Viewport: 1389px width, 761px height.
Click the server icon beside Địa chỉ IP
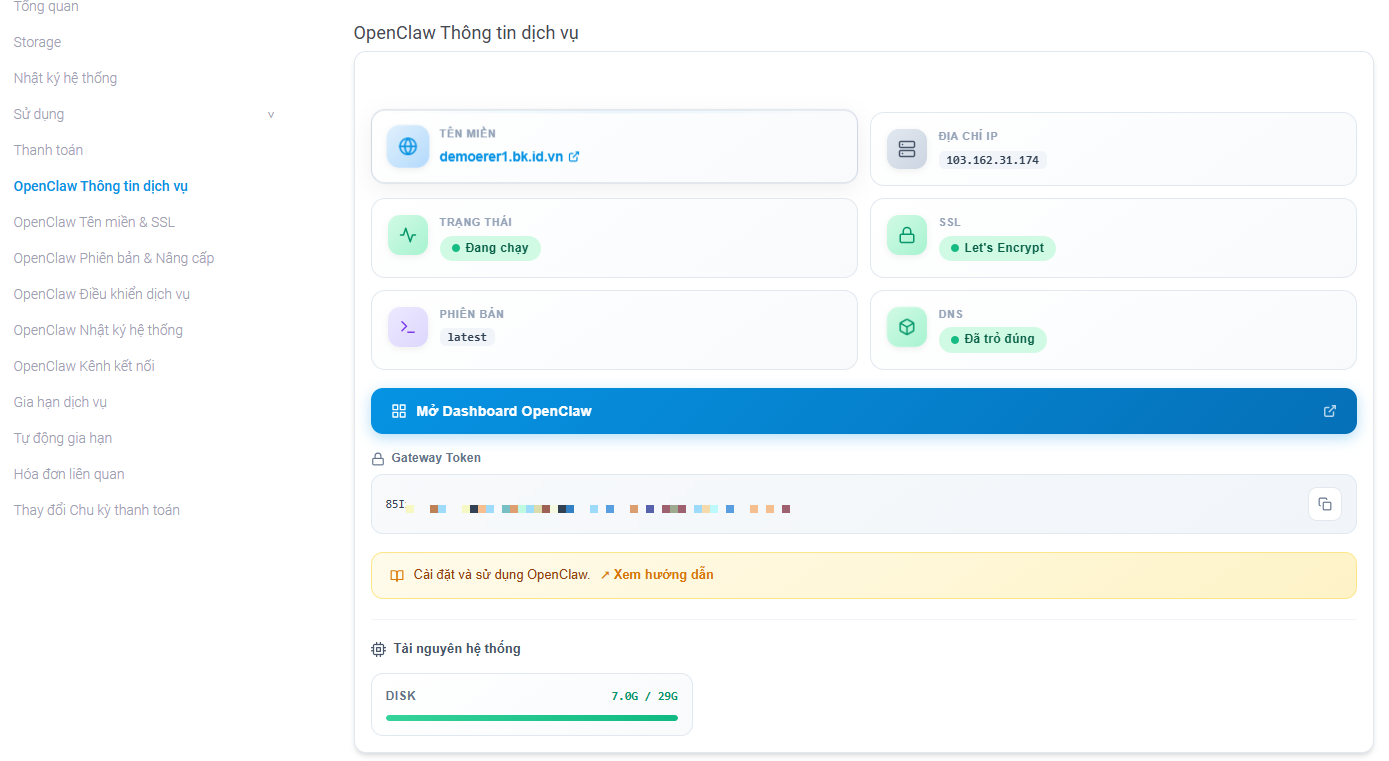click(907, 149)
